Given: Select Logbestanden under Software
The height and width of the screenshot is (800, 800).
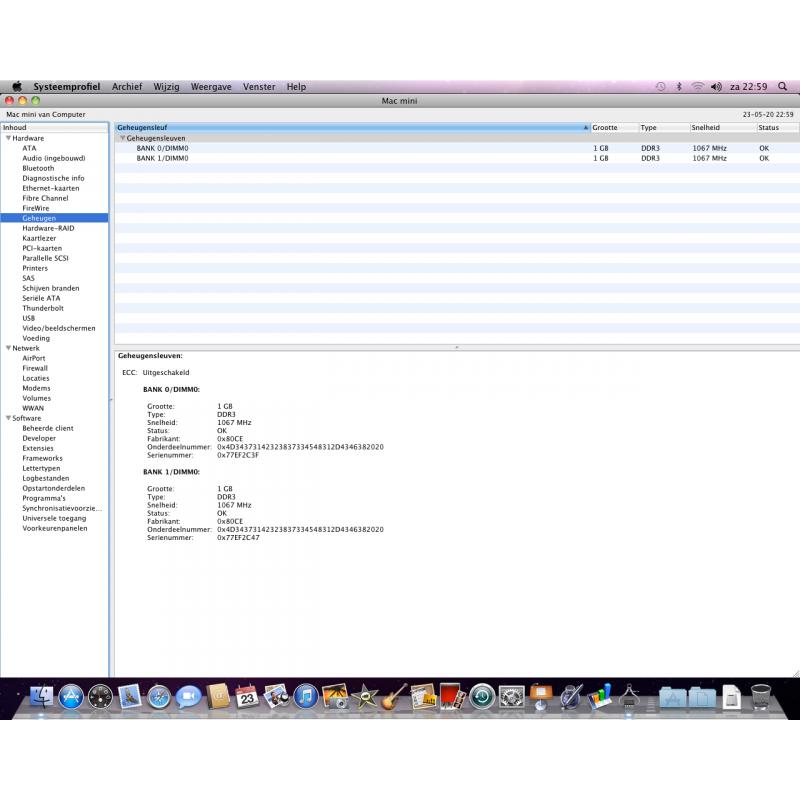Looking at the screenshot, I should click(x=45, y=478).
